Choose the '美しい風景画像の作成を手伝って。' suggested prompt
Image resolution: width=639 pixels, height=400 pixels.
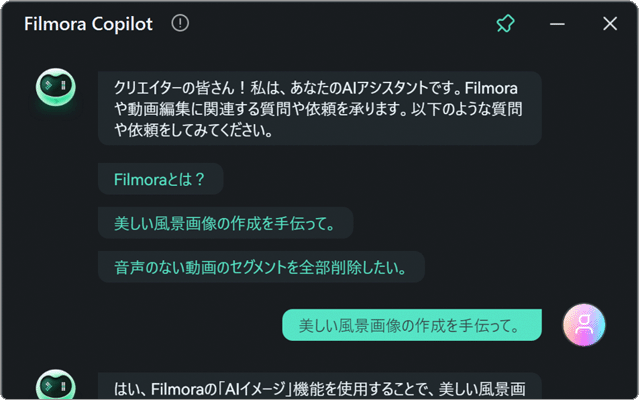point(225,223)
